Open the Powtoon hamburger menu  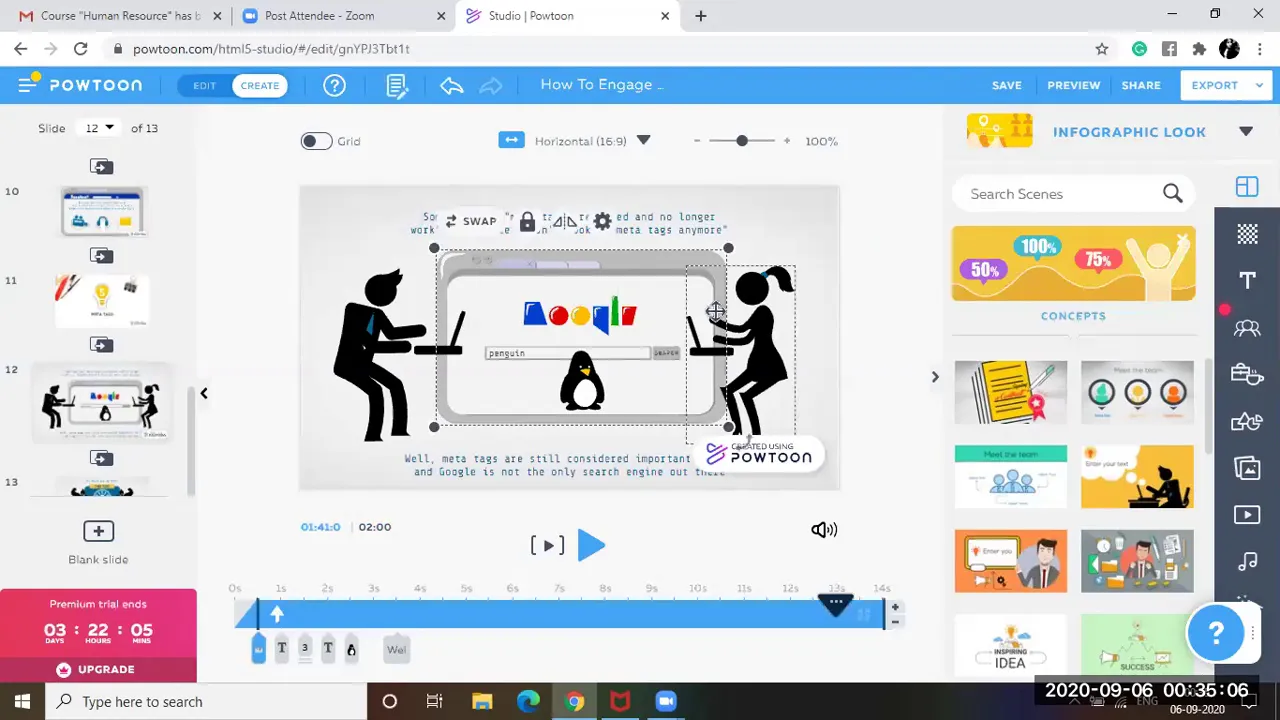pyautogui.click(x=27, y=85)
